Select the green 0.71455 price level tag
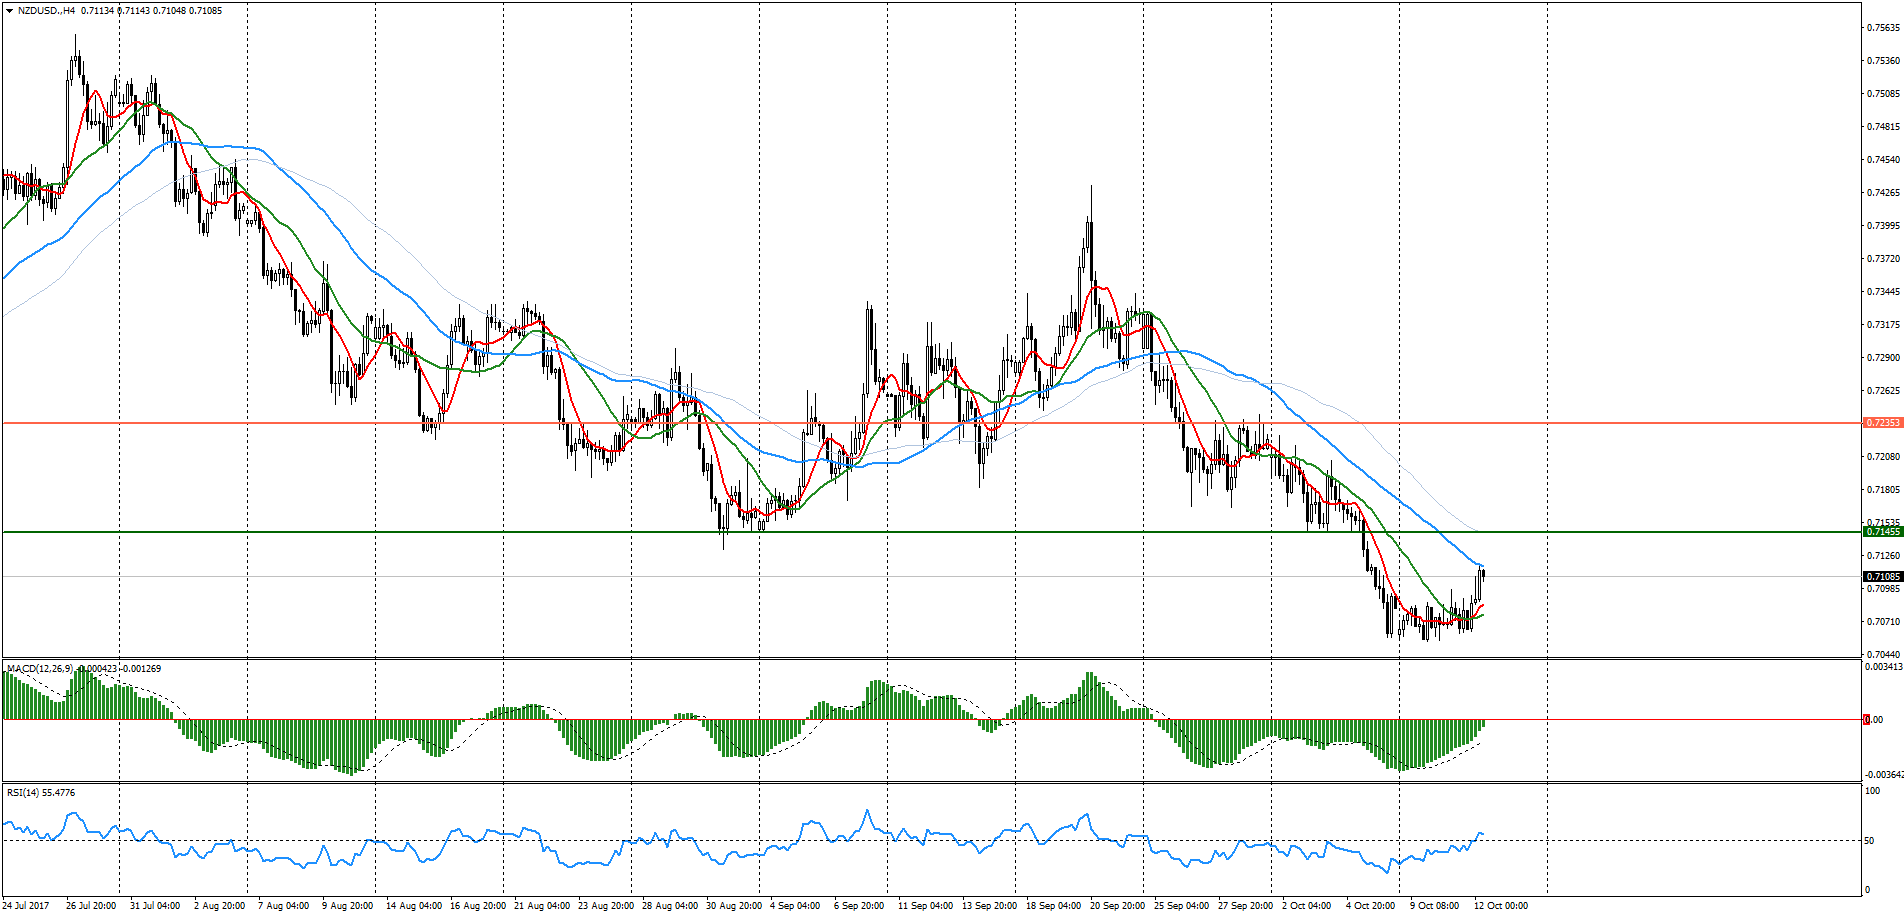 pyautogui.click(x=1882, y=532)
